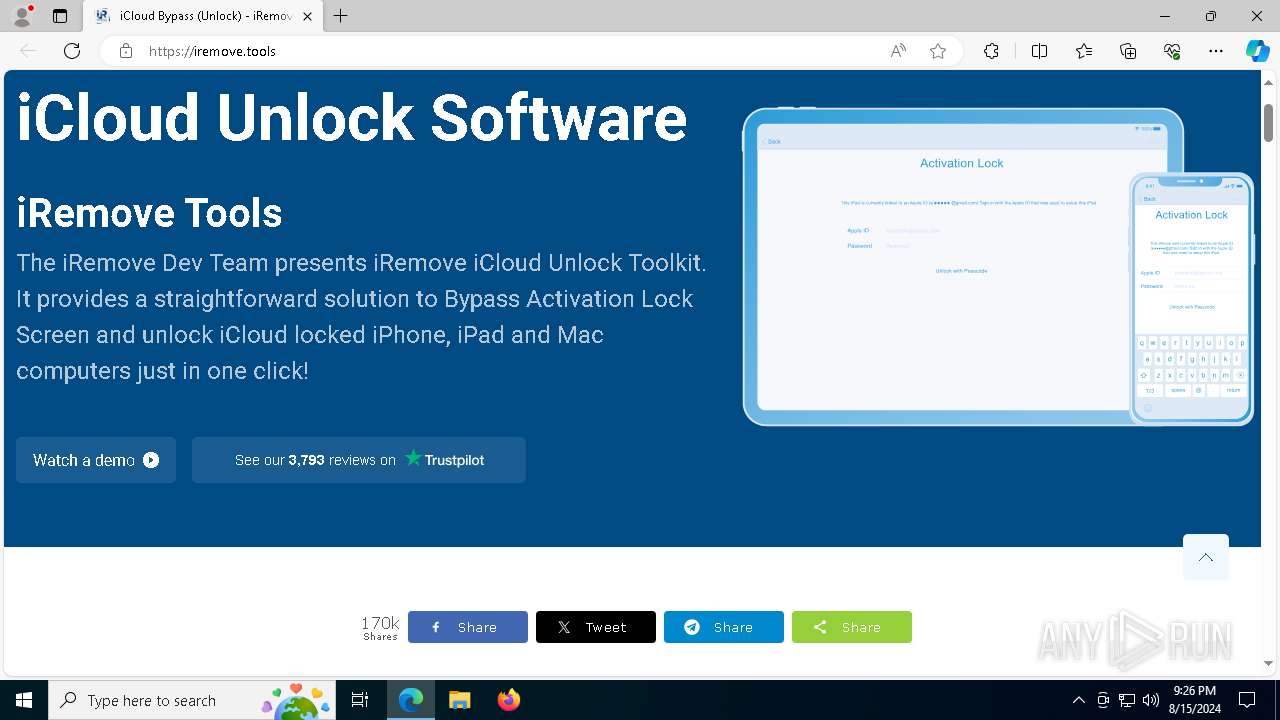The width and height of the screenshot is (1280, 720).
Task: Click the Watch a demo button
Action: [x=96, y=460]
